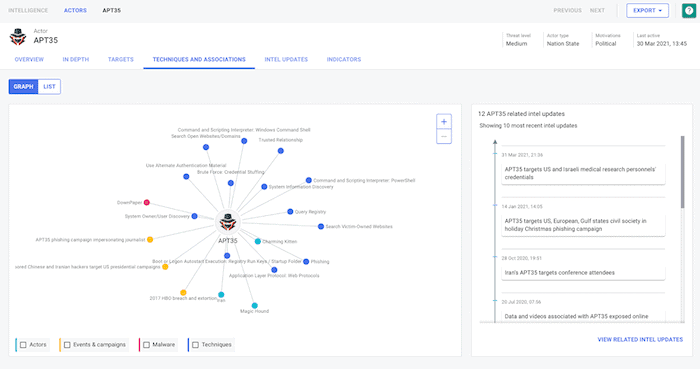The image size is (700, 369).
Task: Open the Export dropdown menu
Action: pyautogui.click(x=647, y=10)
